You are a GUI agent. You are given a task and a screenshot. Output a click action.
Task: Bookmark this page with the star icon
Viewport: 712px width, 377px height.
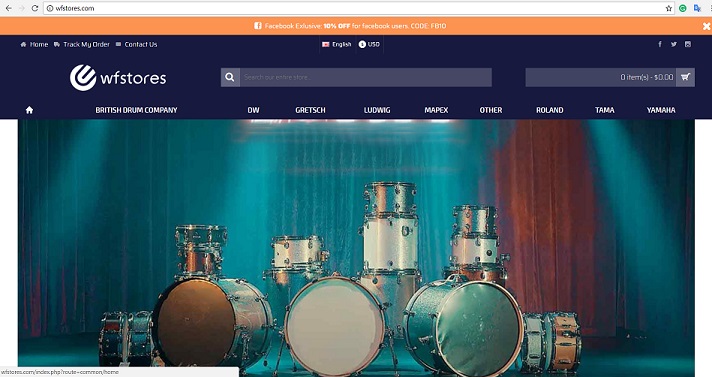pos(668,8)
